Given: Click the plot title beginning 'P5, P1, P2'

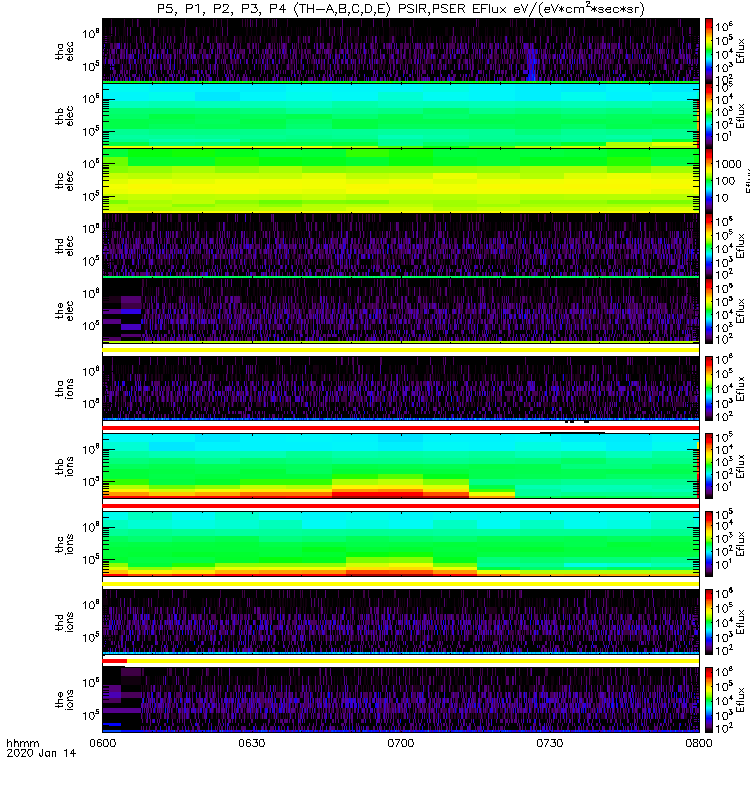Looking at the screenshot, I should [401, 9].
